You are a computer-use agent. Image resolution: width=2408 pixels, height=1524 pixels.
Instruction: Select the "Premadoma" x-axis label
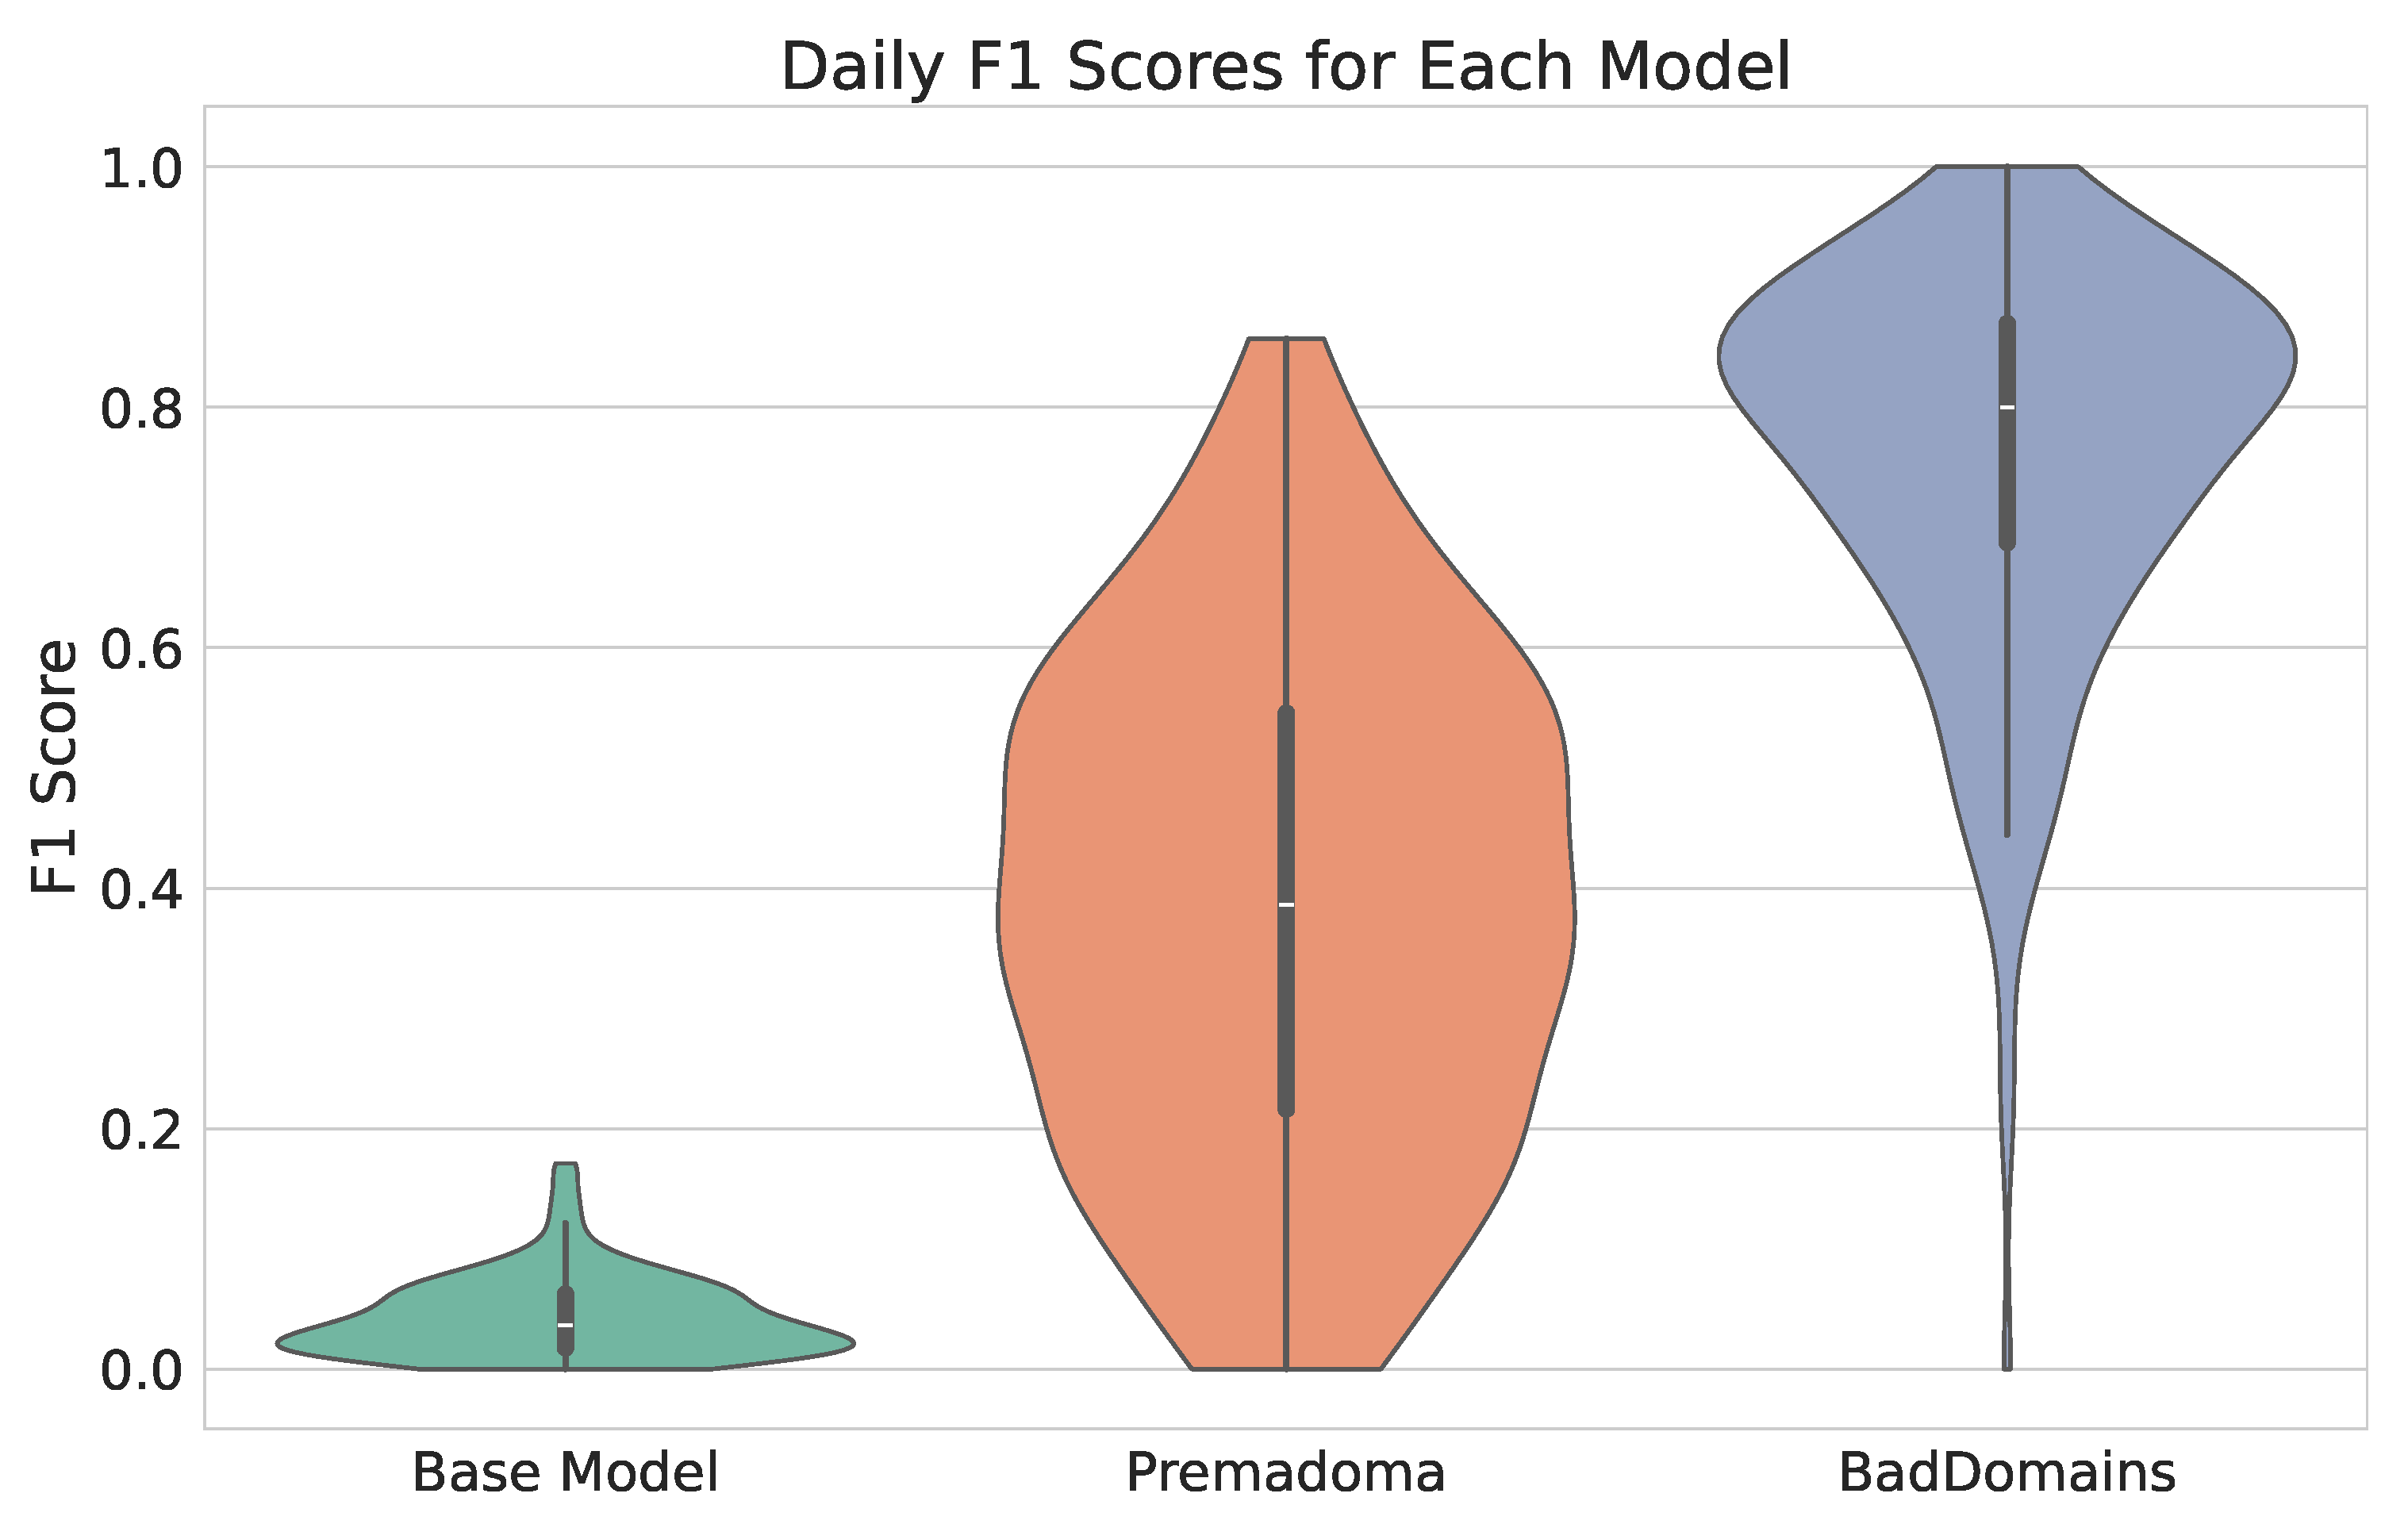point(1285,1473)
